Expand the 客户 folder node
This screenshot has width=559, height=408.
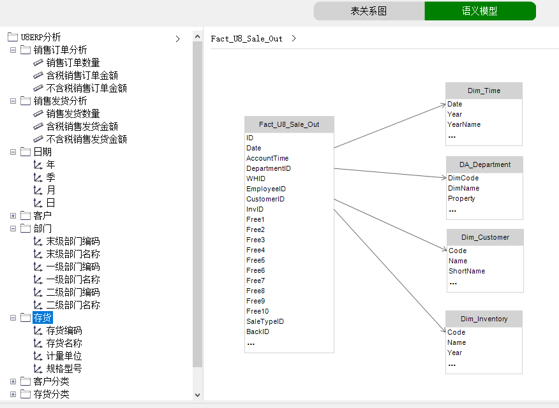[x=13, y=216]
